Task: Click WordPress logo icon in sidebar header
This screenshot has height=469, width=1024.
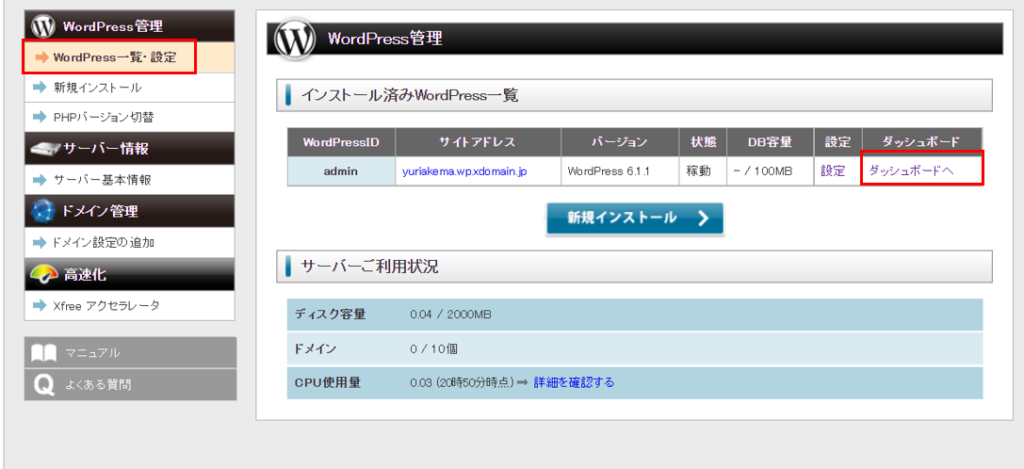Action: click(x=44, y=26)
